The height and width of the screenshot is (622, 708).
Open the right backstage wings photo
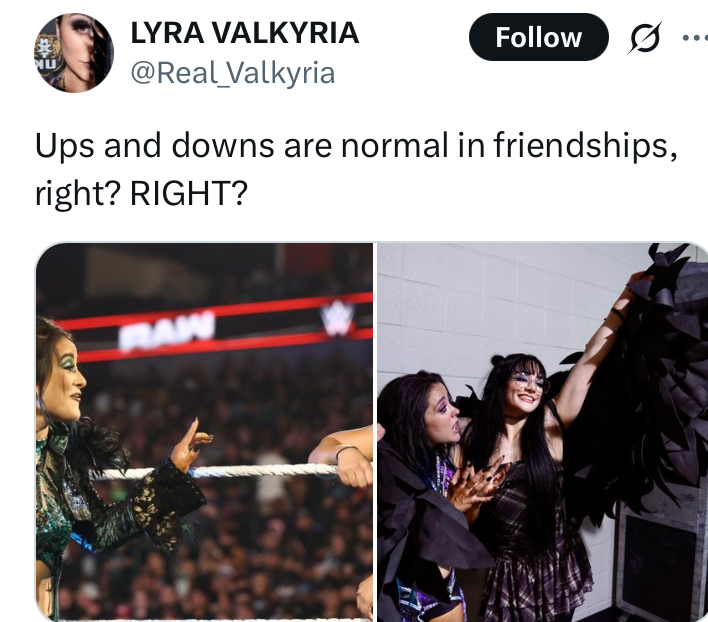pyautogui.click(x=542, y=432)
